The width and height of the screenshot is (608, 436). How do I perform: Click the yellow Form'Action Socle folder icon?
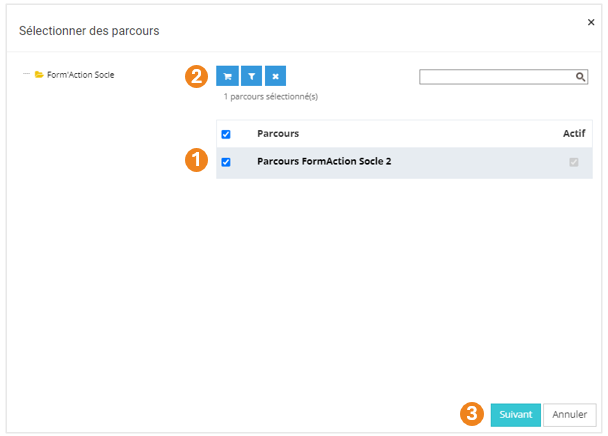tap(39, 75)
